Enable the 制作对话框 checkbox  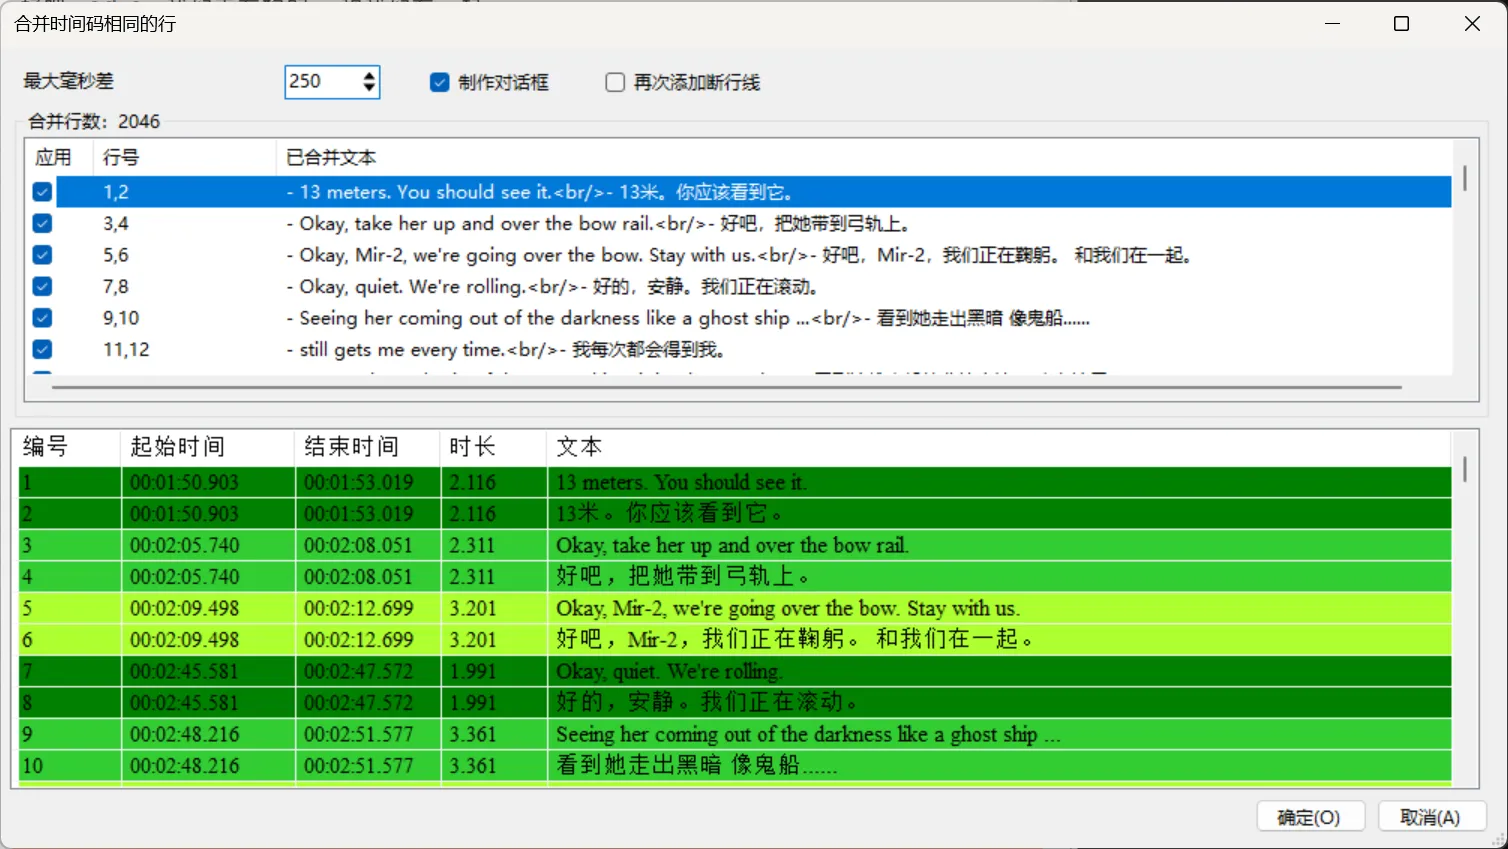[439, 82]
